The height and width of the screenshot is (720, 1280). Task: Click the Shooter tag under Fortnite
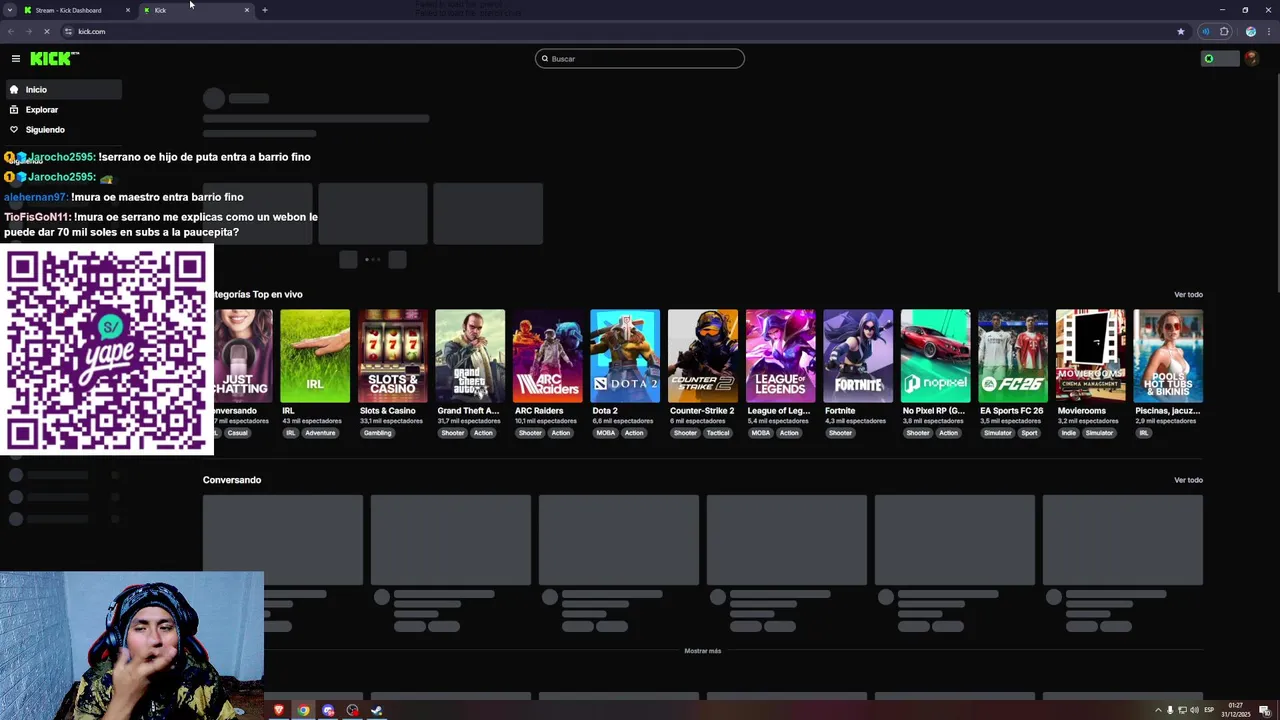(840, 433)
